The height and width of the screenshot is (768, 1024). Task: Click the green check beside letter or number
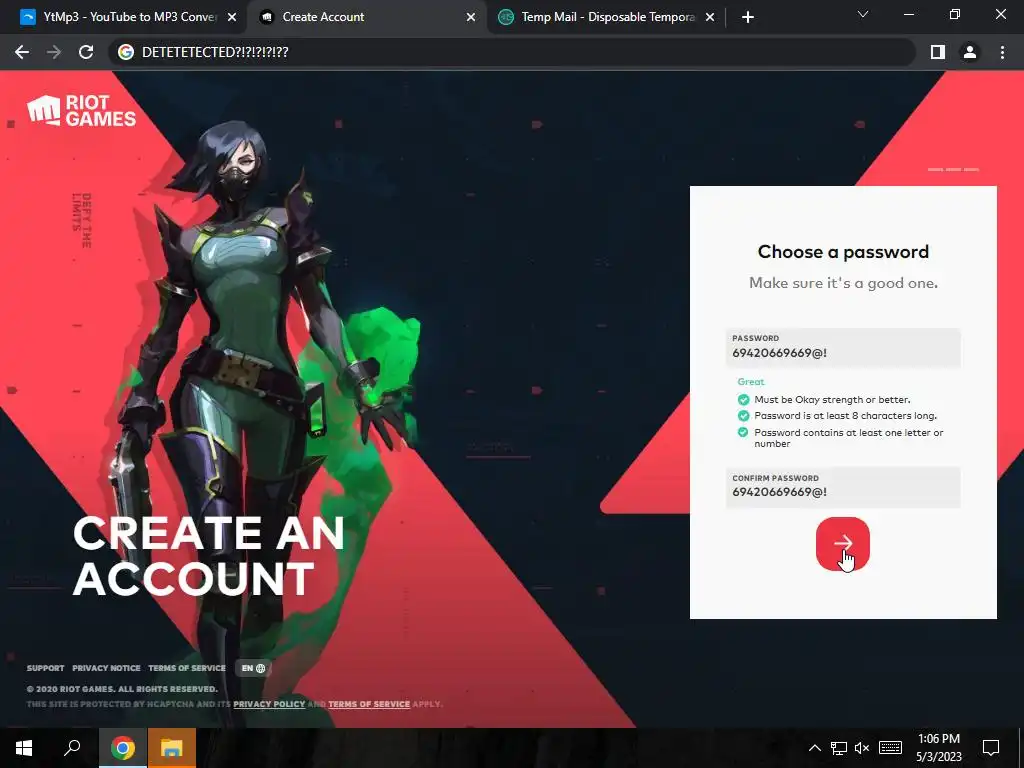(743, 432)
